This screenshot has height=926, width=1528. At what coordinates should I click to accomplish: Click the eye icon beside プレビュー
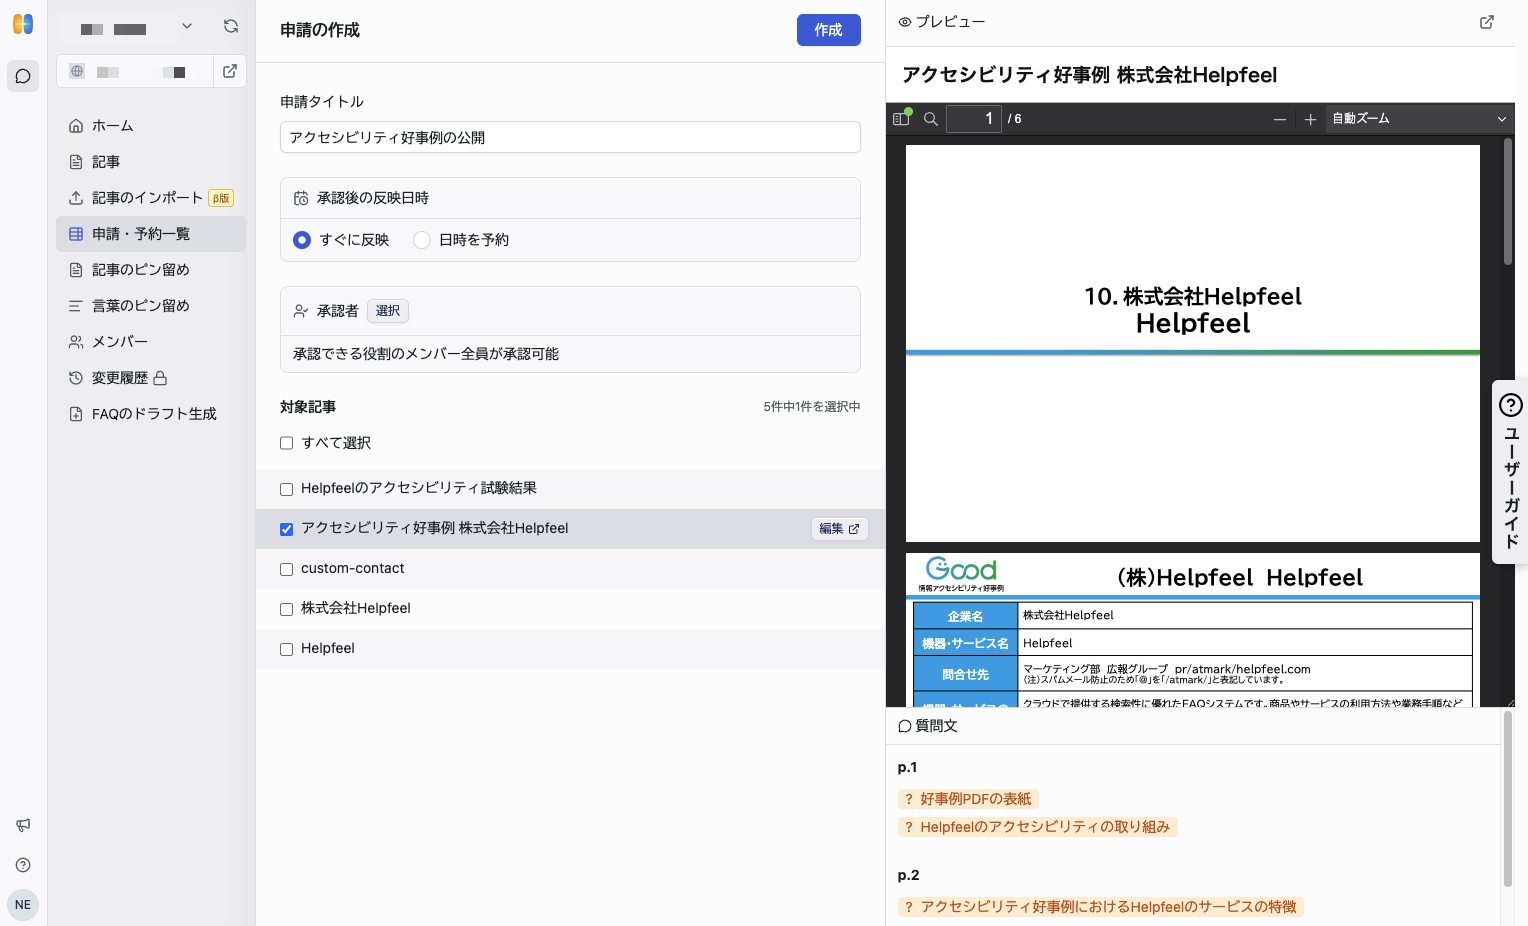coord(905,22)
